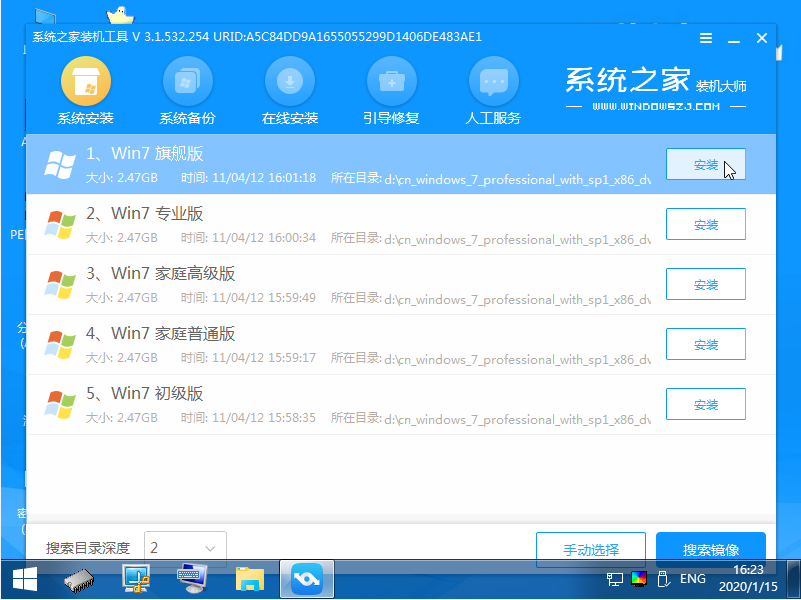This screenshot has width=801, height=600.
Task: Select the Win7 家庭普通版 list entry
Action: coord(350,344)
